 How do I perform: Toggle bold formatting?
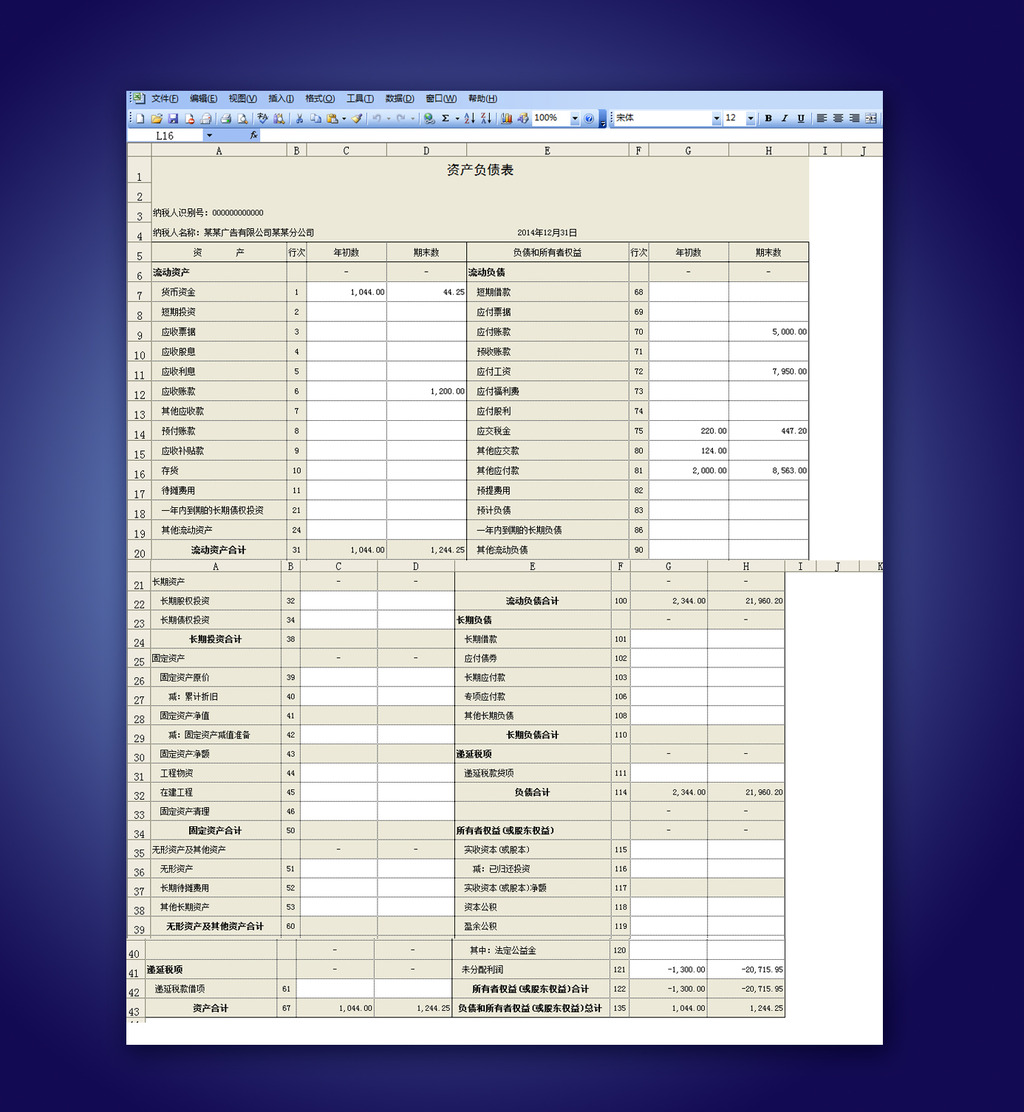768,118
